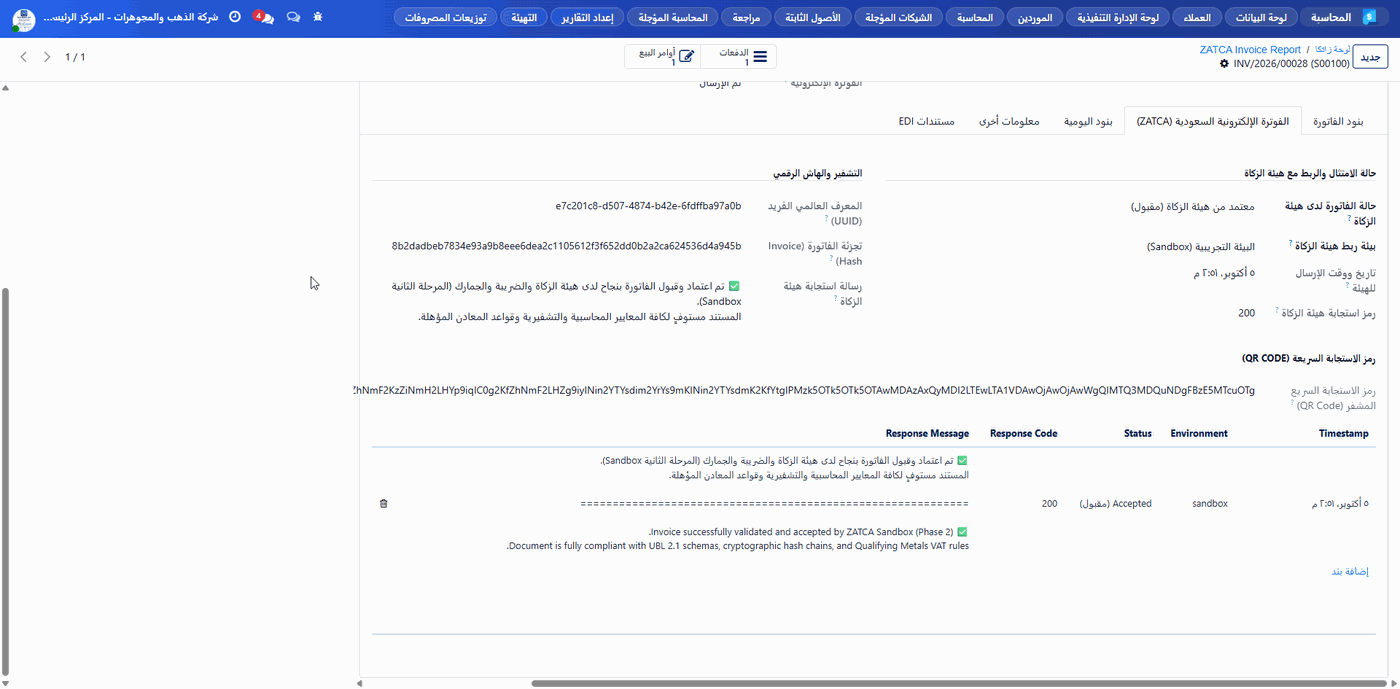This screenshot has width=1400, height=689.
Task: Switch to مستندات EDI tab
Action: [x=927, y=121]
